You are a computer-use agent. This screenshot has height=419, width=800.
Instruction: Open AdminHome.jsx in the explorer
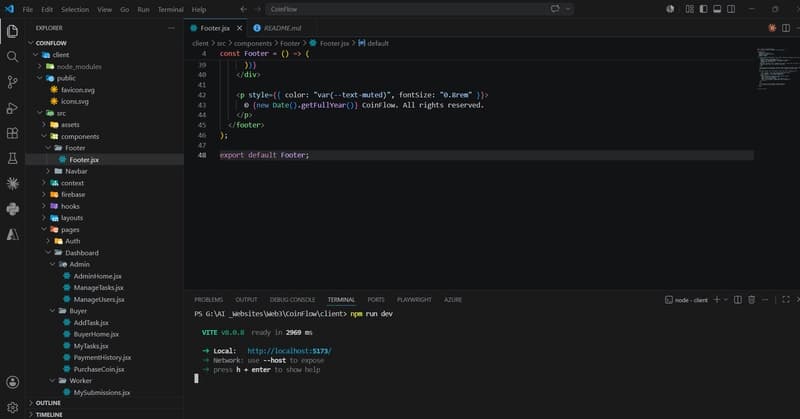tap(92, 276)
